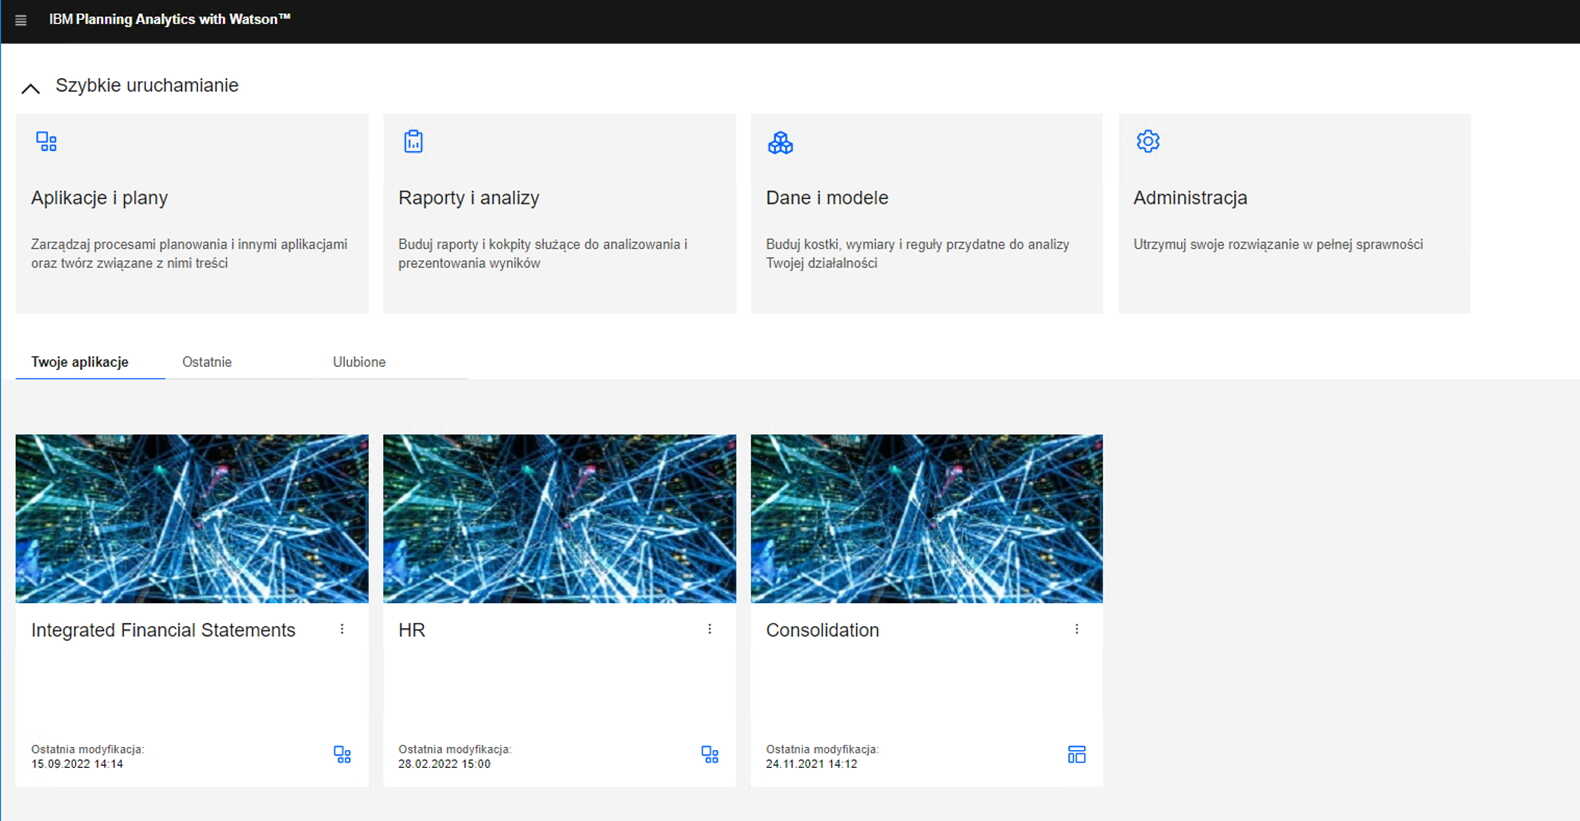Open the HR application thumbnail image
1580x821 pixels.
pyautogui.click(x=559, y=518)
